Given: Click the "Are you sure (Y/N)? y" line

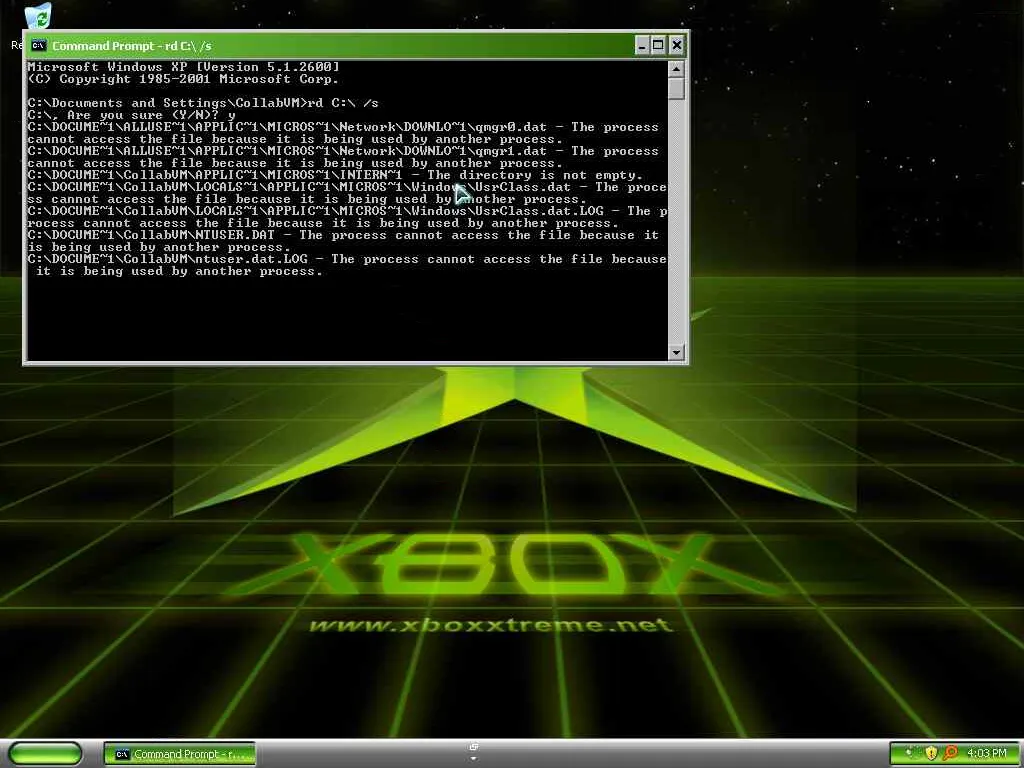Looking at the screenshot, I should (131, 115).
